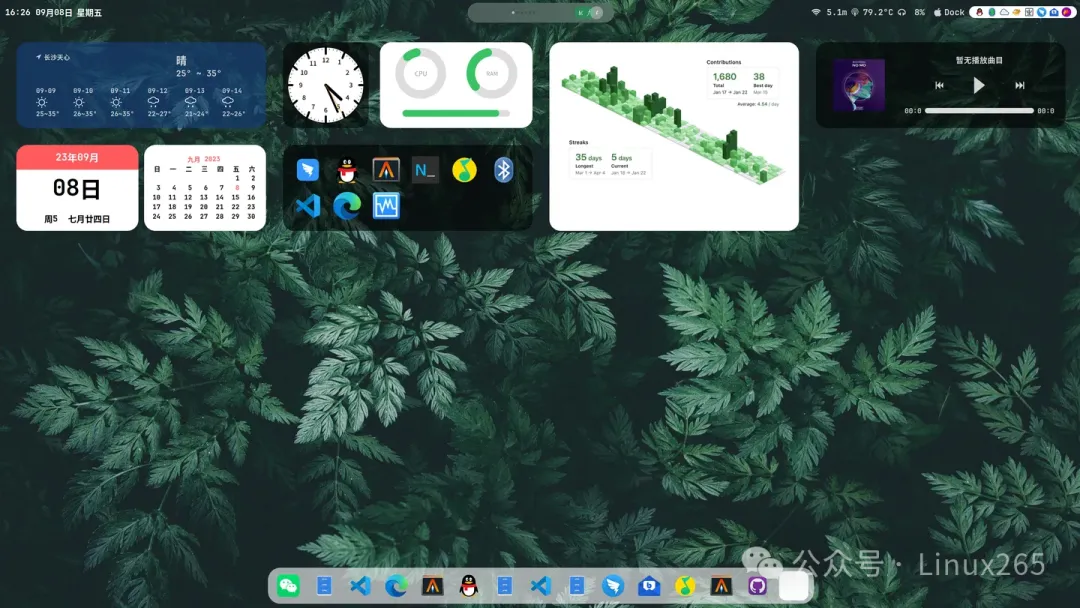Open dock VS Code icon left of Edge
Image resolution: width=1080 pixels, height=608 pixels.
pos(360,586)
